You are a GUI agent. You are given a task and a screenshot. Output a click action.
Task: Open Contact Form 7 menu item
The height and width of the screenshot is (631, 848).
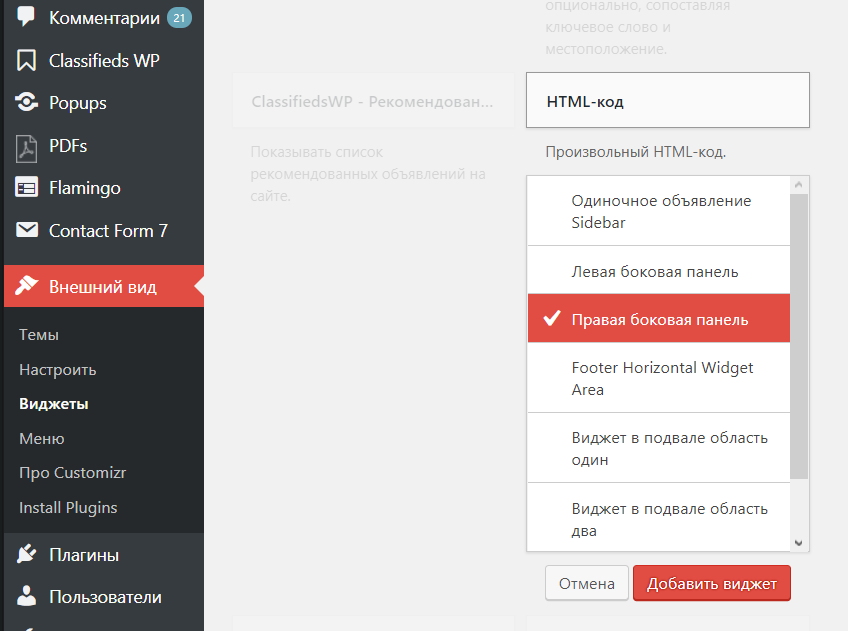coord(104,231)
